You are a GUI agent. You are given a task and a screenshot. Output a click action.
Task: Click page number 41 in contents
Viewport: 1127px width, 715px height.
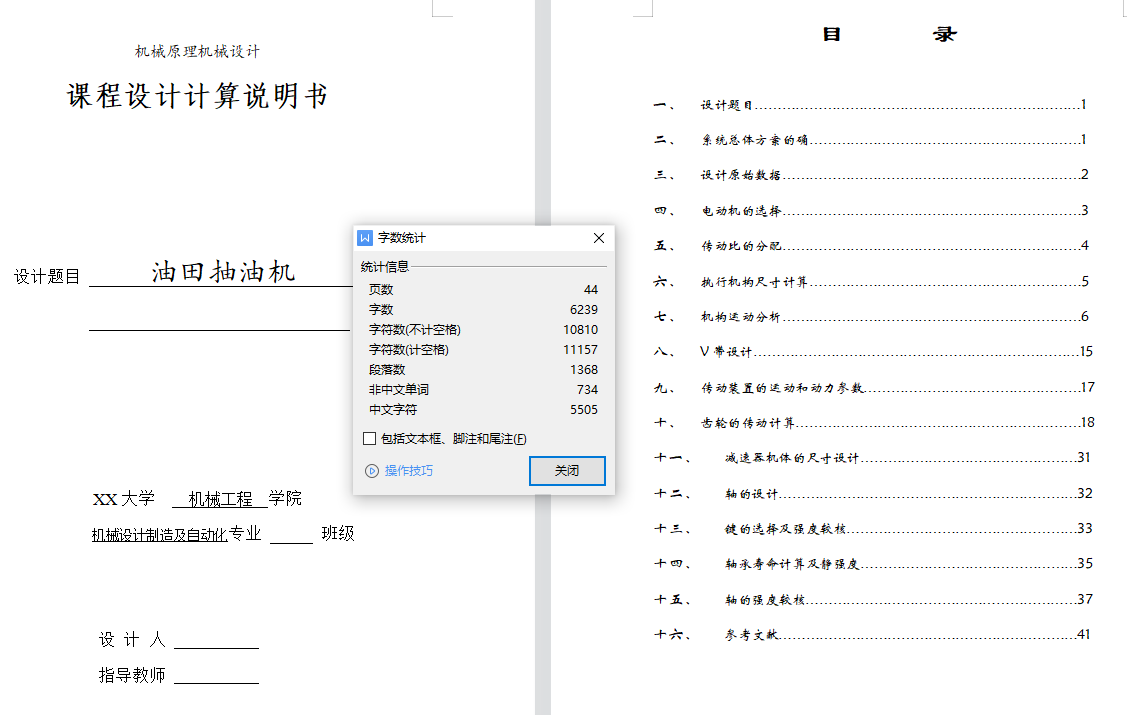pyautogui.click(x=1084, y=635)
